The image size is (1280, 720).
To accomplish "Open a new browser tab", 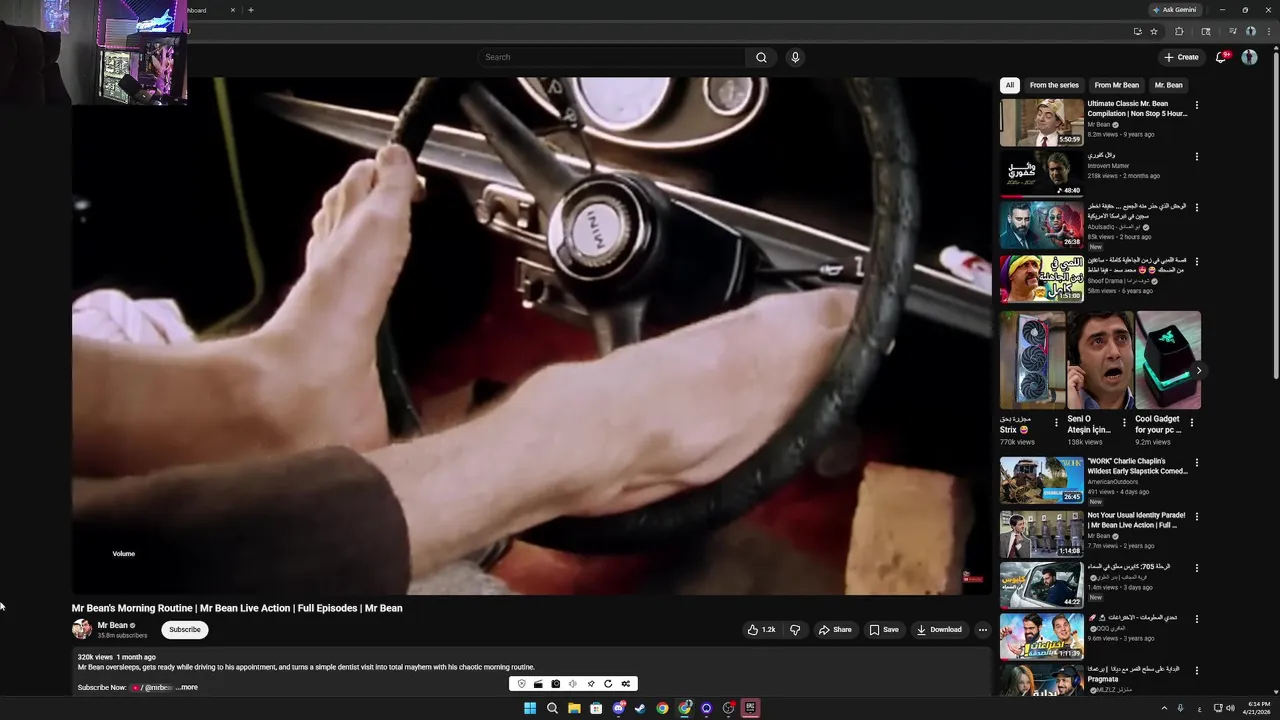I will 251,10.
